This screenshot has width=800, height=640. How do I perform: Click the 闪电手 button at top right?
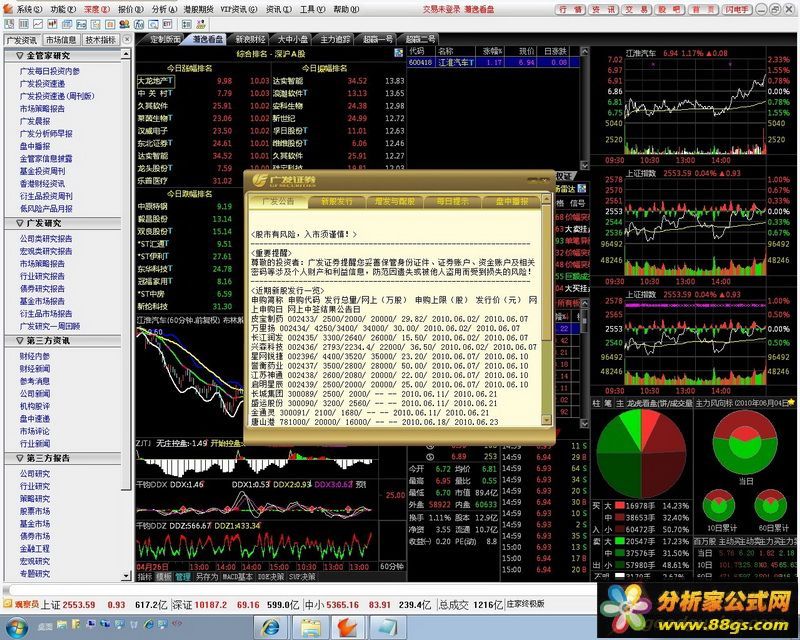737,9
